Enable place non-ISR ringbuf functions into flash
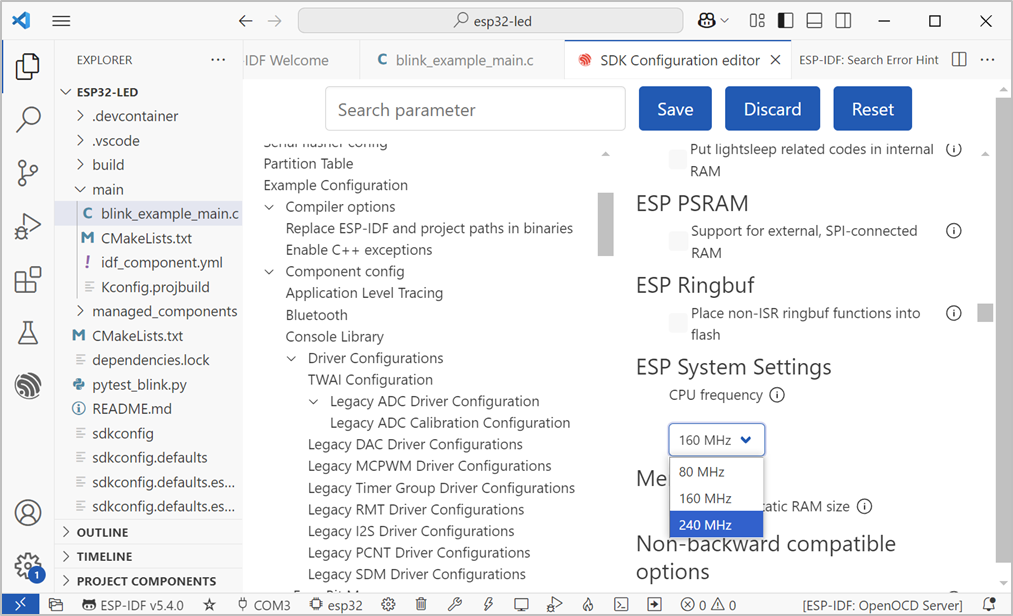Viewport: 1013px width, 616px height. point(678,323)
